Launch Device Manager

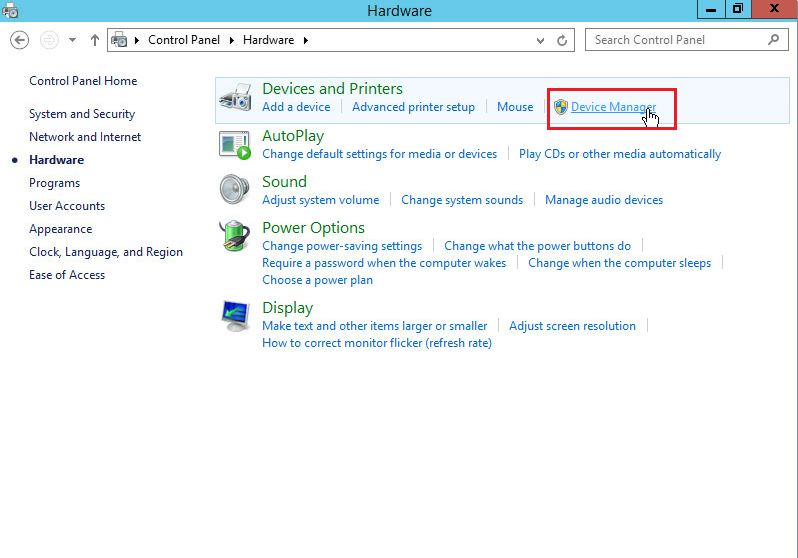pos(613,107)
